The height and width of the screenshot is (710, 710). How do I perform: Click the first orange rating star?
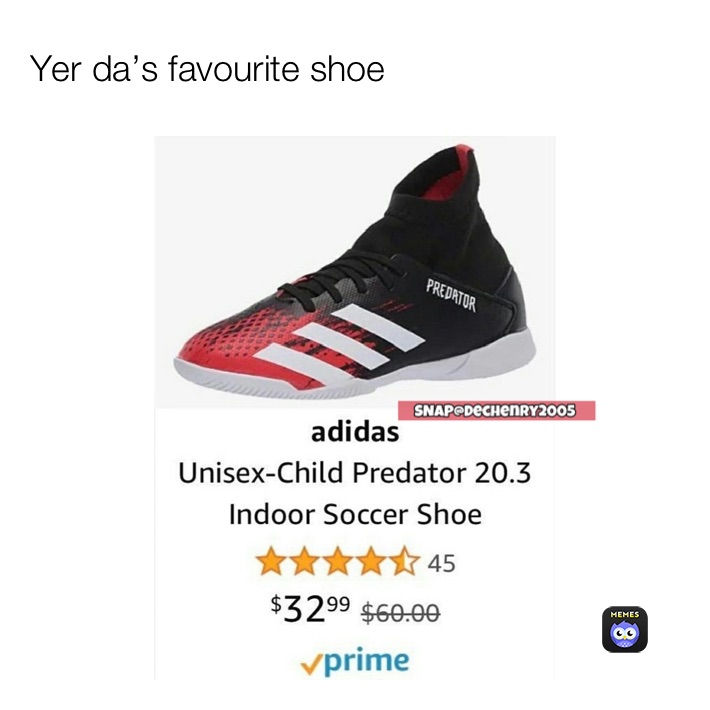coord(269,561)
